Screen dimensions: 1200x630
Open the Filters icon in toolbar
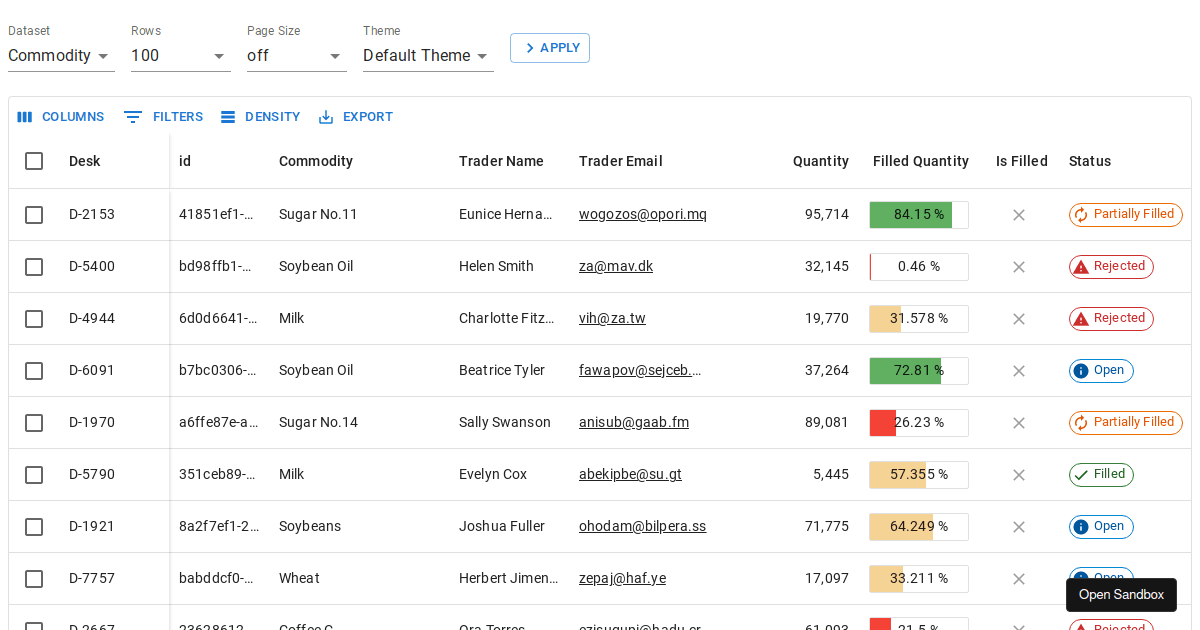(133, 117)
